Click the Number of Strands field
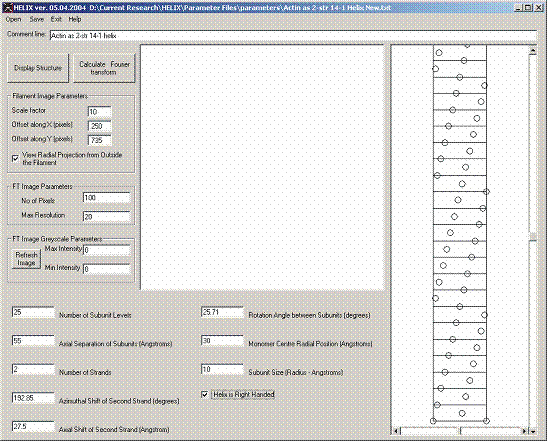 (33, 370)
